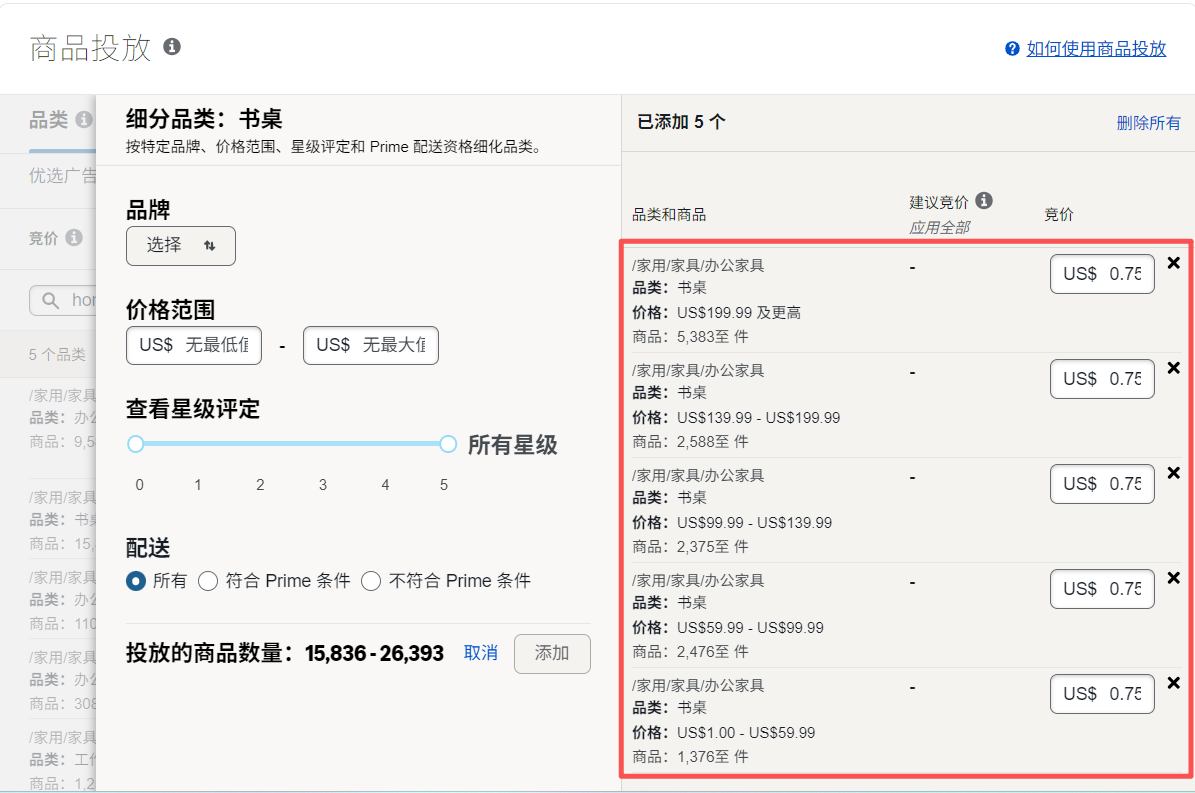This screenshot has height=793, width=1195.
Task: Click 应用全部 under 建议竞价
Action: 938,227
